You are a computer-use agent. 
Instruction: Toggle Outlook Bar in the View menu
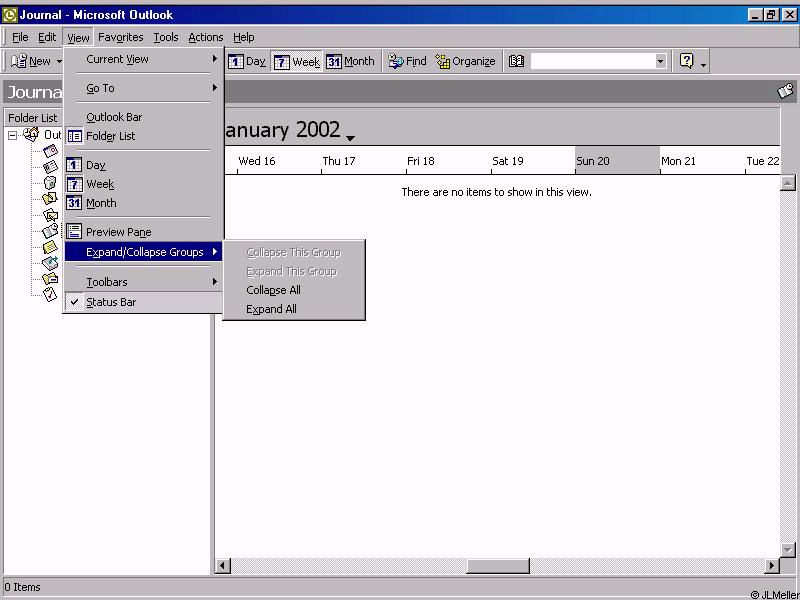143,117
